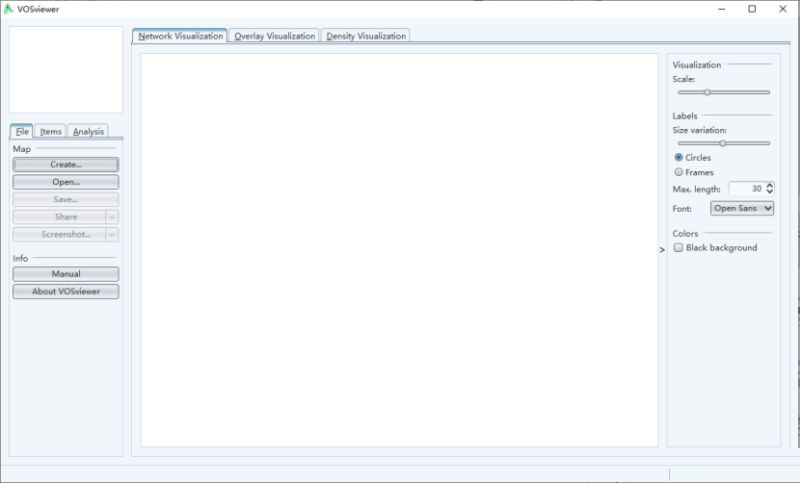This screenshot has width=800, height=483.
Task: Collapse the options panel with the > arrow
Action: click(662, 250)
